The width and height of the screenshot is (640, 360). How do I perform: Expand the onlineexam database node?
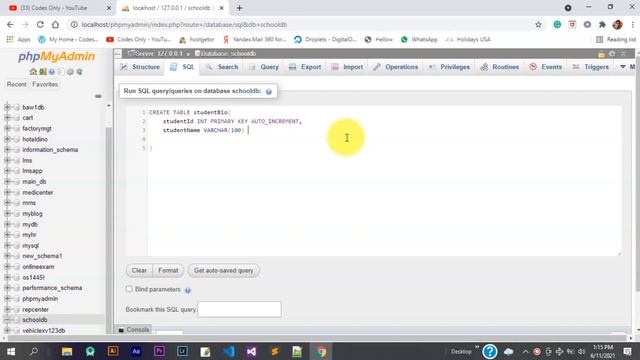7,267
